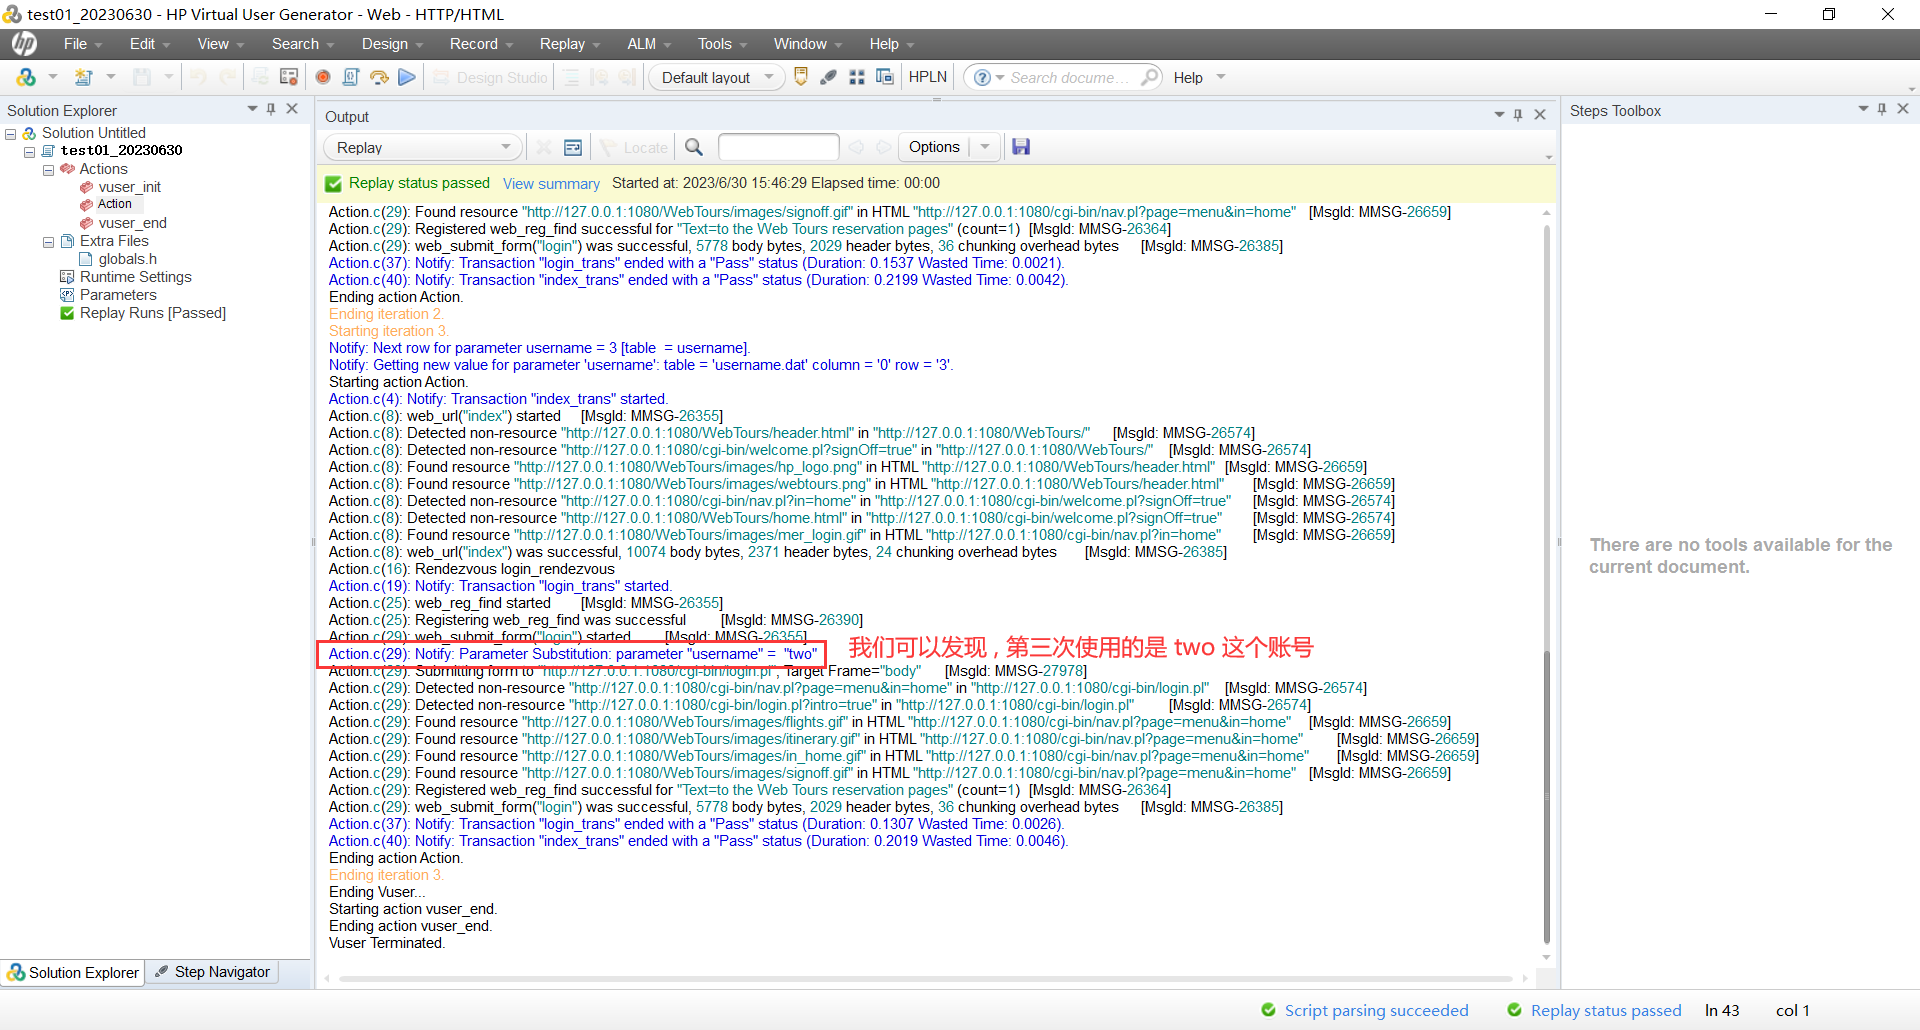1920x1030 pixels.
Task: Collapse the test01_20230630 script node
Action: (x=30, y=152)
